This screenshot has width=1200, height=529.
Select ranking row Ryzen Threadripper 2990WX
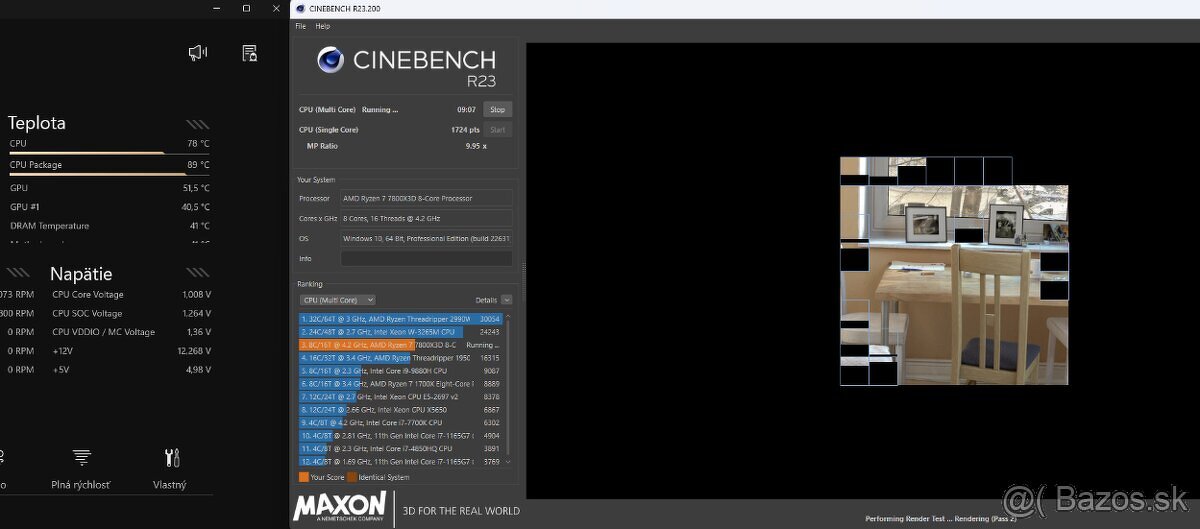click(x=400, y=318)
